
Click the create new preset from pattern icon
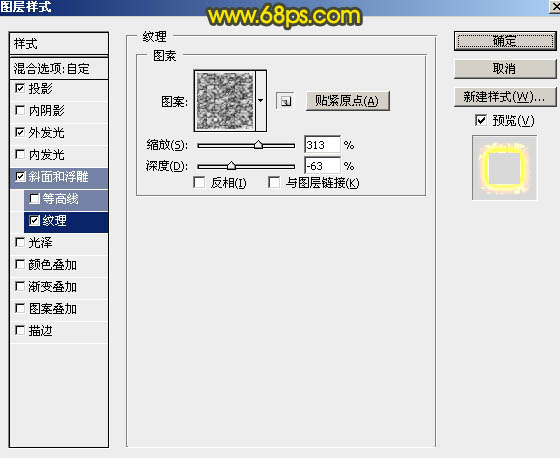285,101
